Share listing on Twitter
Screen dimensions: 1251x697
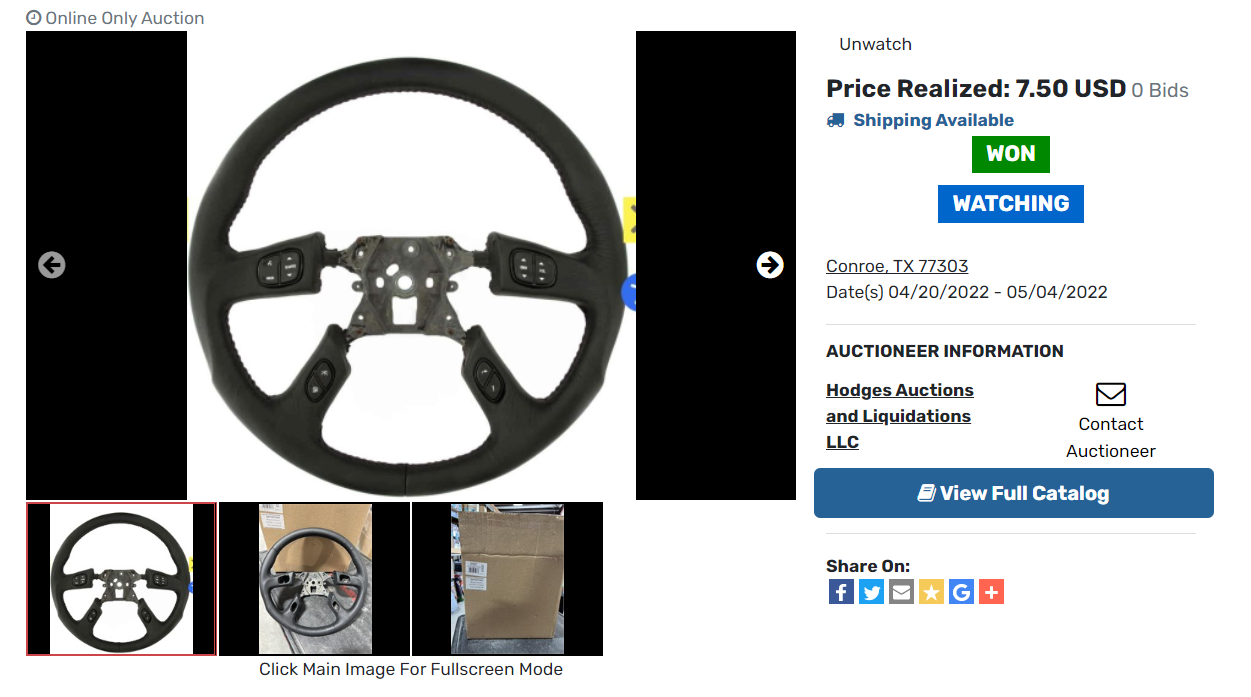click(x=871, y=592)
